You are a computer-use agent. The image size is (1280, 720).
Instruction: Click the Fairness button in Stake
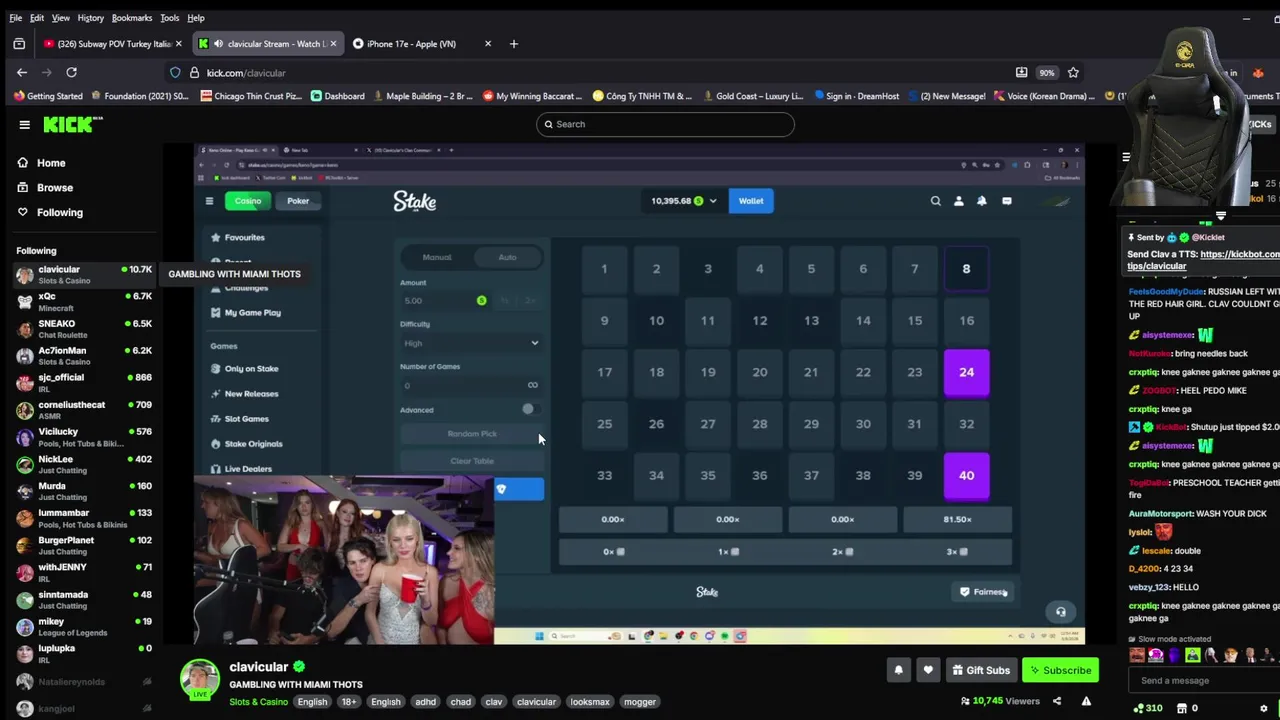coord(983,592)
